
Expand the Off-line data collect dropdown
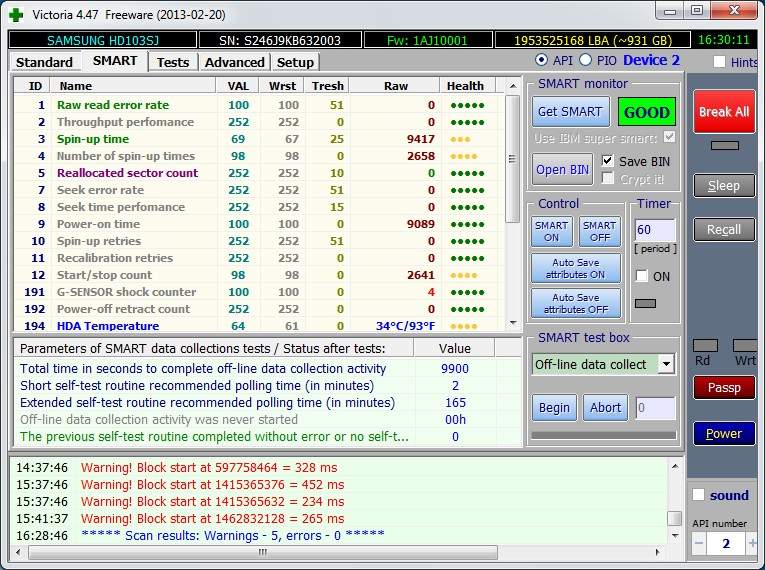(x=666, y=364)
